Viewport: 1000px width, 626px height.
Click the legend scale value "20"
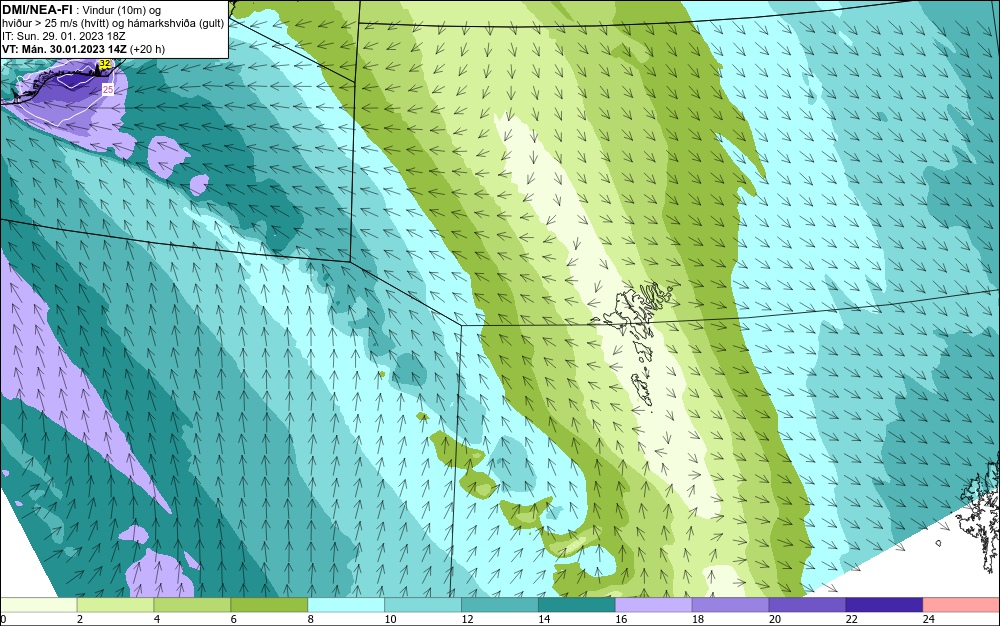coord(774,619)
